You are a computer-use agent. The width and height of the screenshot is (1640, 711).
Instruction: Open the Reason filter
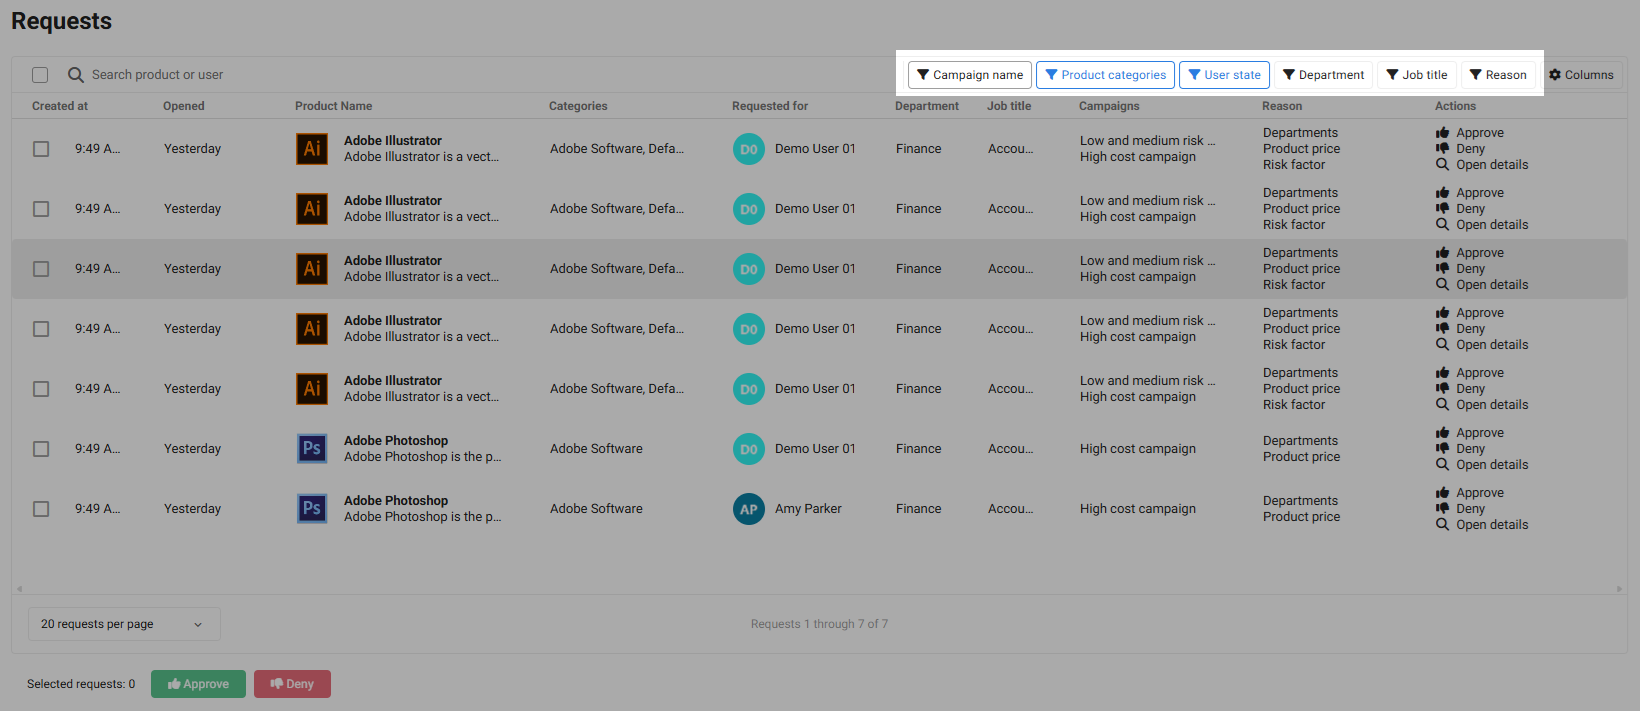click(1497, 75)
